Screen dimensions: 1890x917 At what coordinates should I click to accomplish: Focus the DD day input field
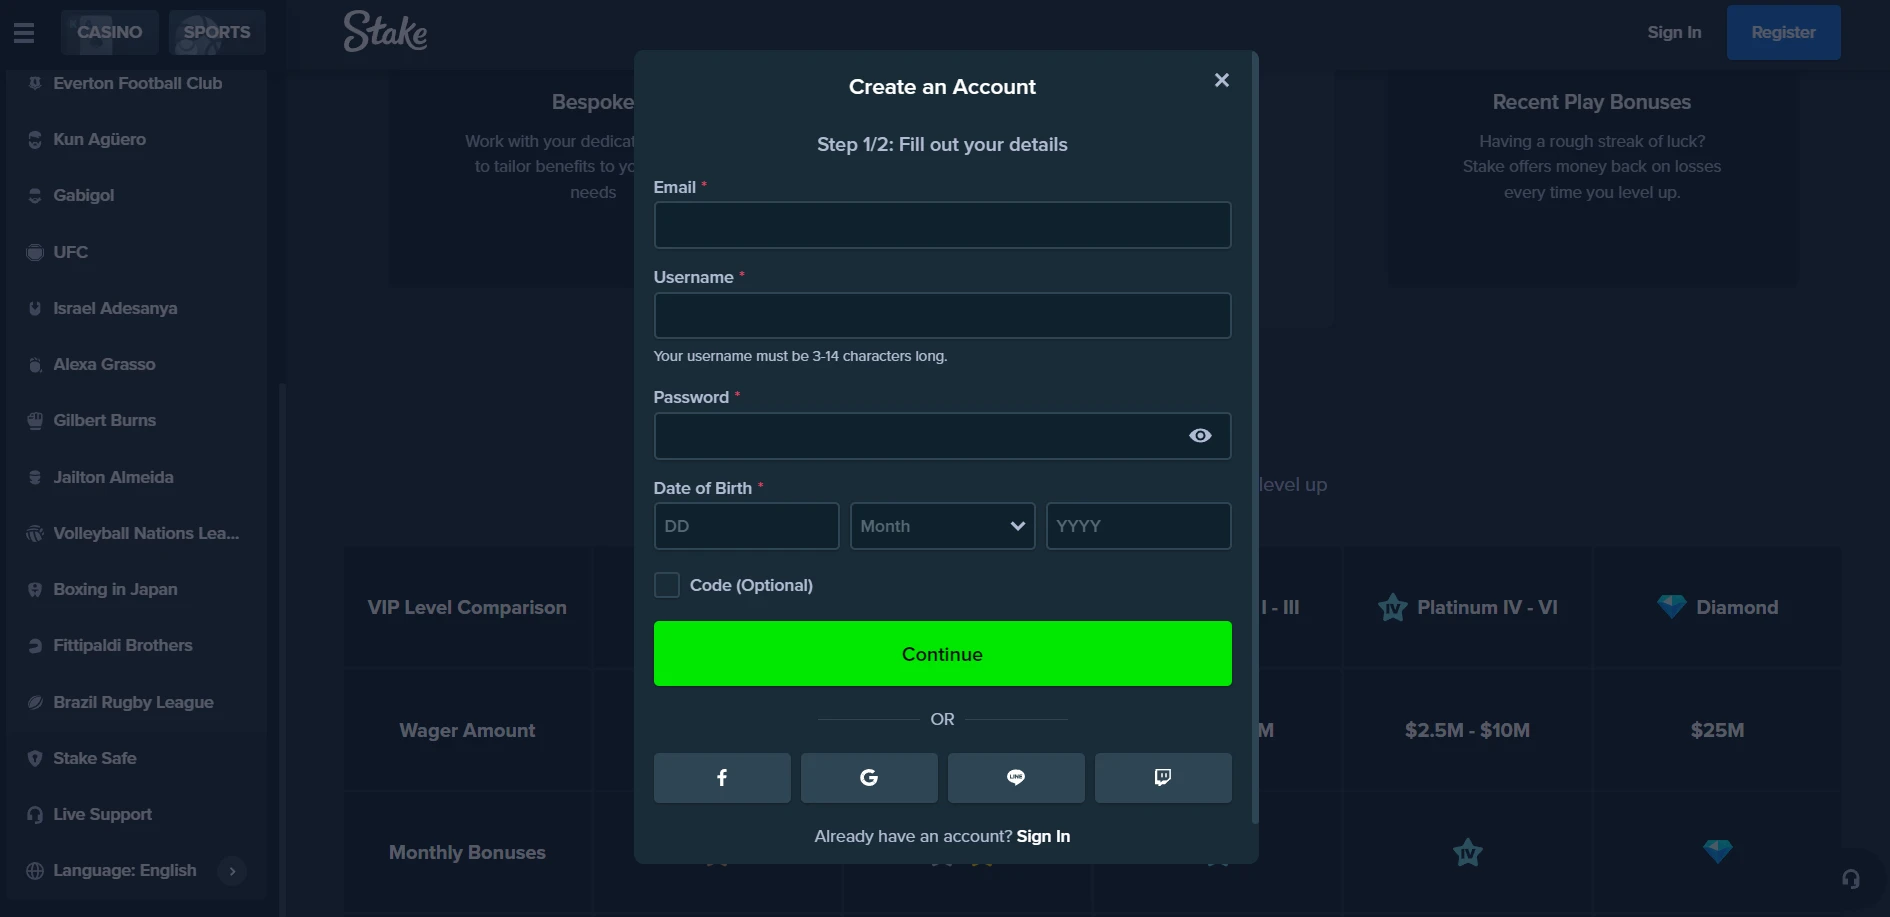746,526
